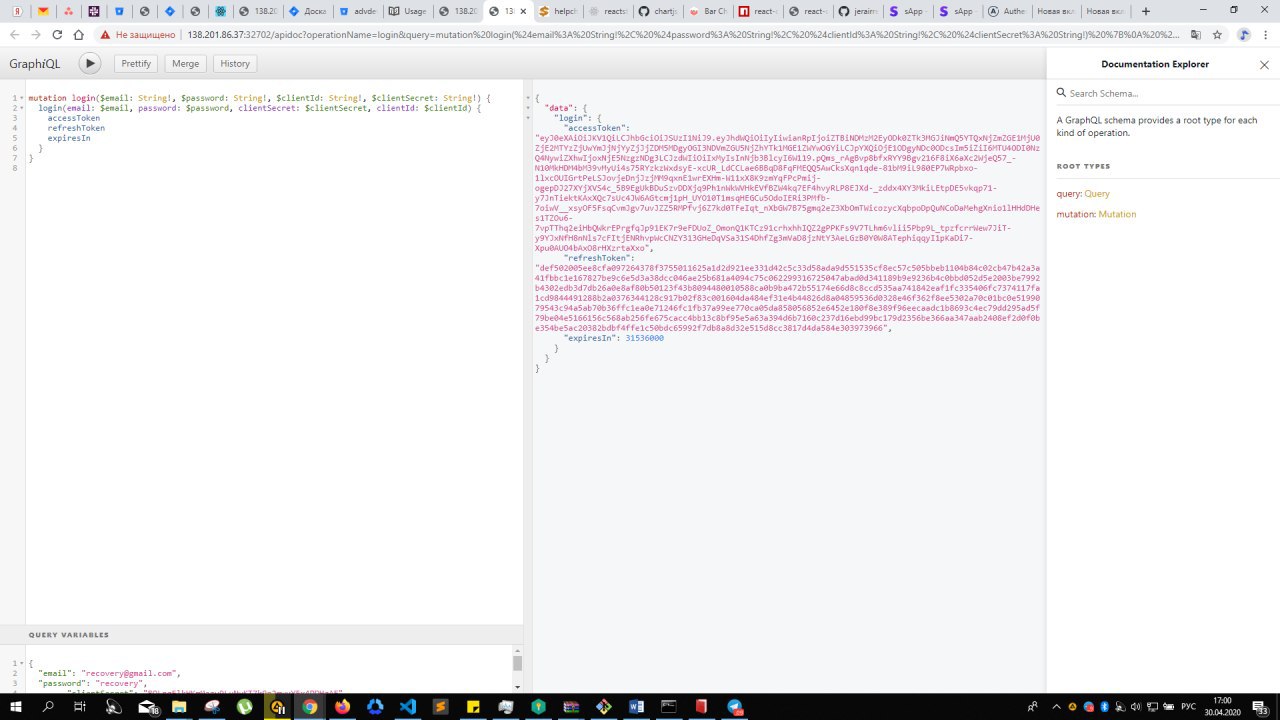Switch to the Bar Ch tab

(706, 11)
